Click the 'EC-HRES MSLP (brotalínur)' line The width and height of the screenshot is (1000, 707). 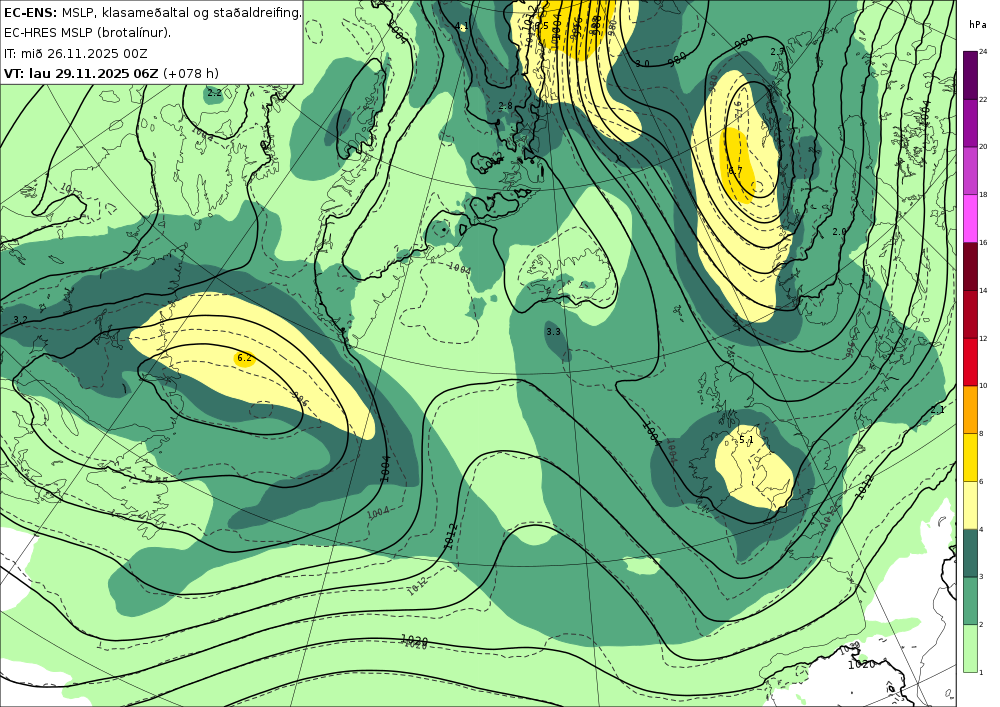pyautogui.click(x=87, y=33)
